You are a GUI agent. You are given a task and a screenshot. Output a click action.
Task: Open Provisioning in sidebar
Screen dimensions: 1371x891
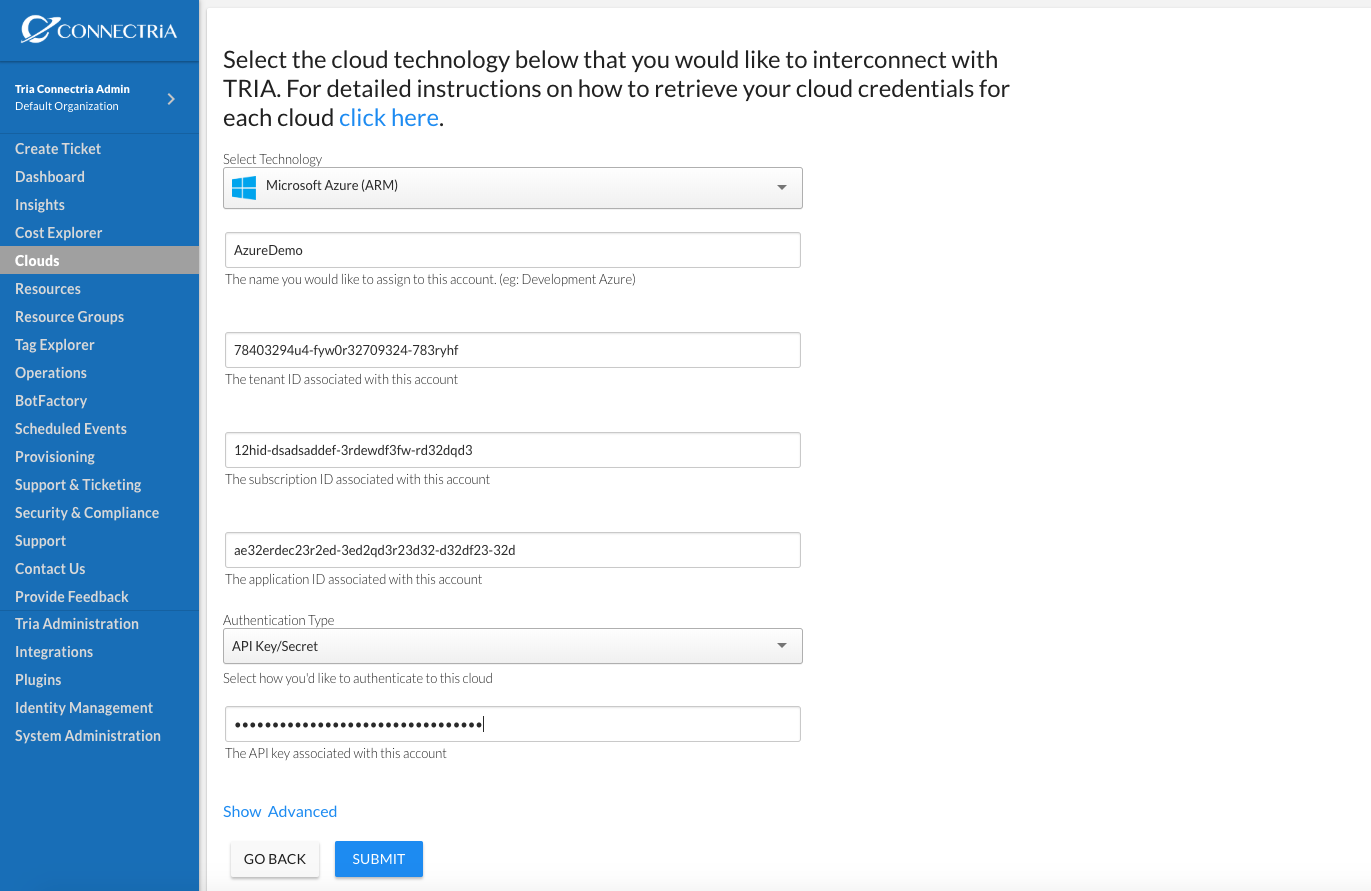(55, 457)
